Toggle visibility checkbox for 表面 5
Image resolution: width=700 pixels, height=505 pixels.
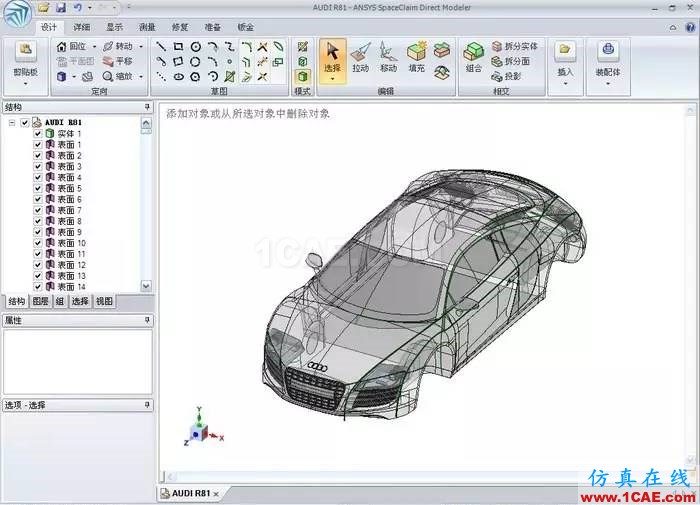pos(38,188)
